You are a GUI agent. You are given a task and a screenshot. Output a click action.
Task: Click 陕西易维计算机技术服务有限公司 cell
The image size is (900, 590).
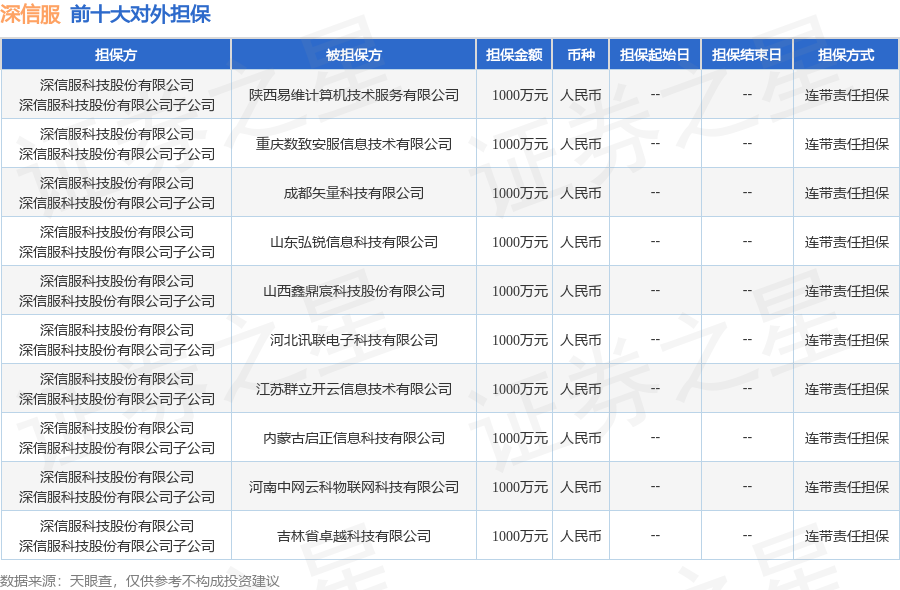[x=354, y=95]
